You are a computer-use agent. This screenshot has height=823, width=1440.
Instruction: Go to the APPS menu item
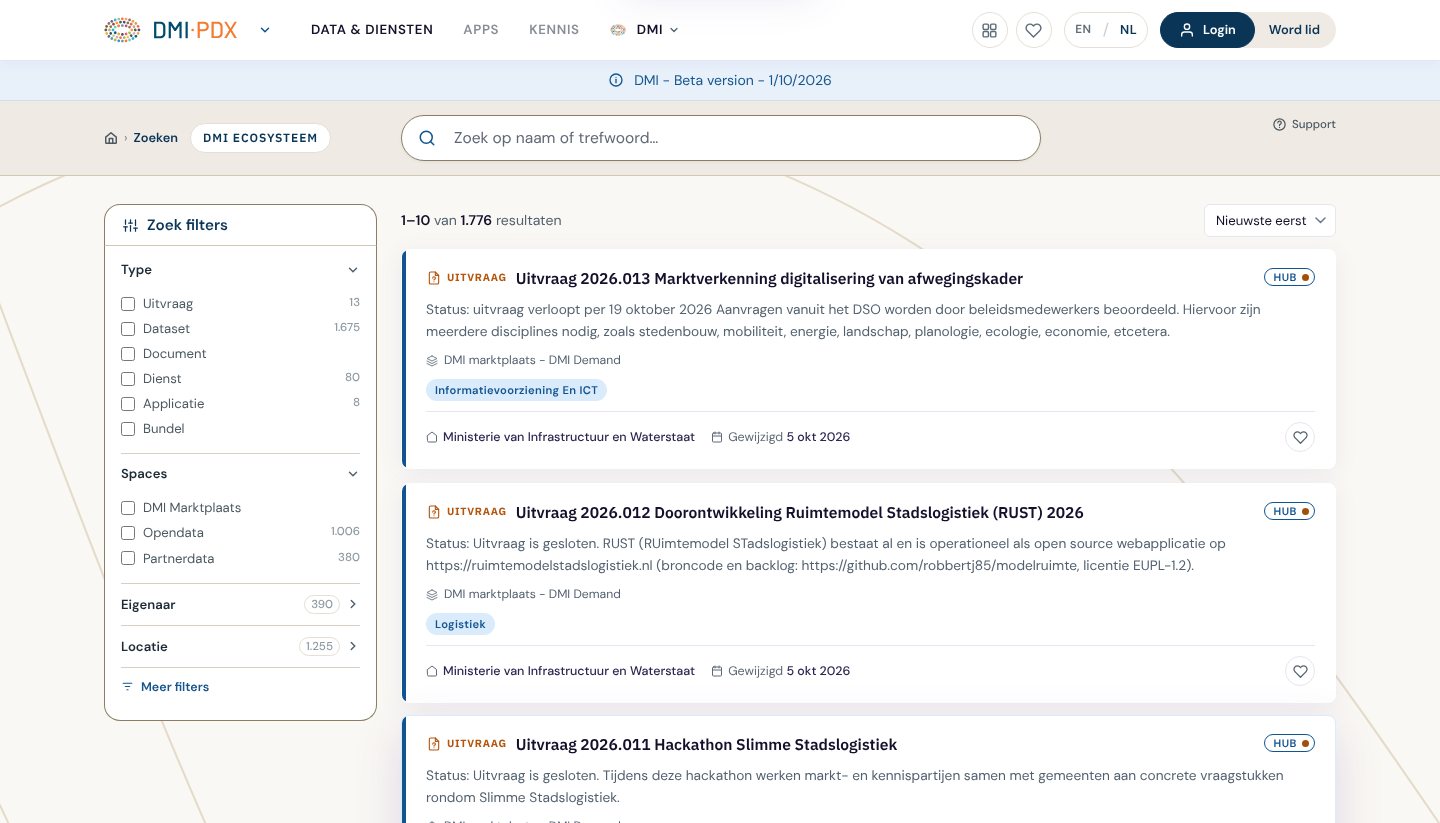(x=481, y=30)
